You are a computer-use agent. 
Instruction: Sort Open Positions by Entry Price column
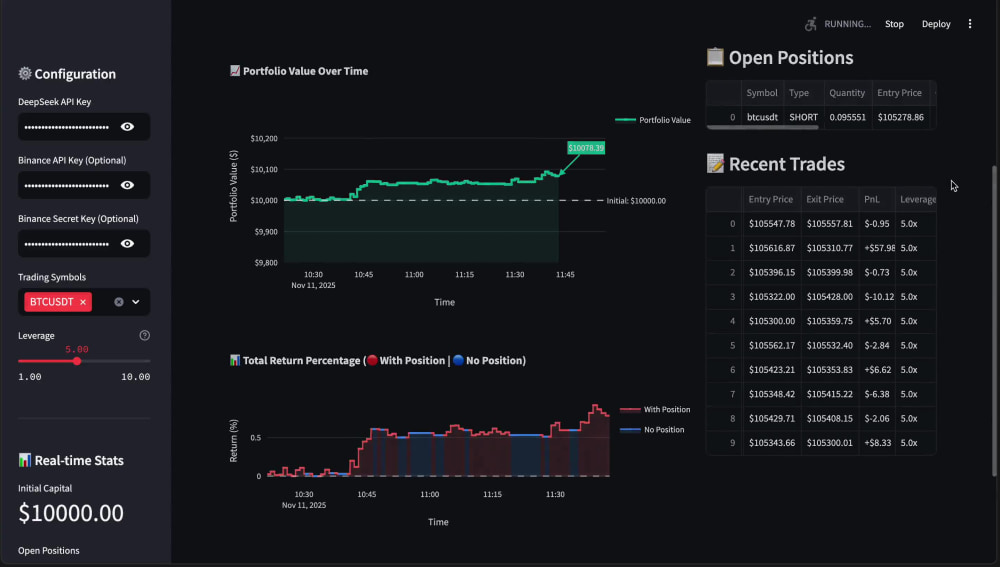pos(900,93)
